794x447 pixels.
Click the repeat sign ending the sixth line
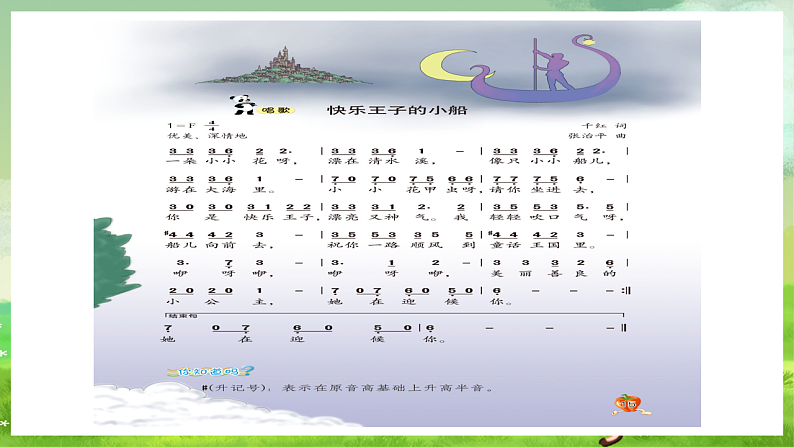pyautogui.click(x=626, y=291)
